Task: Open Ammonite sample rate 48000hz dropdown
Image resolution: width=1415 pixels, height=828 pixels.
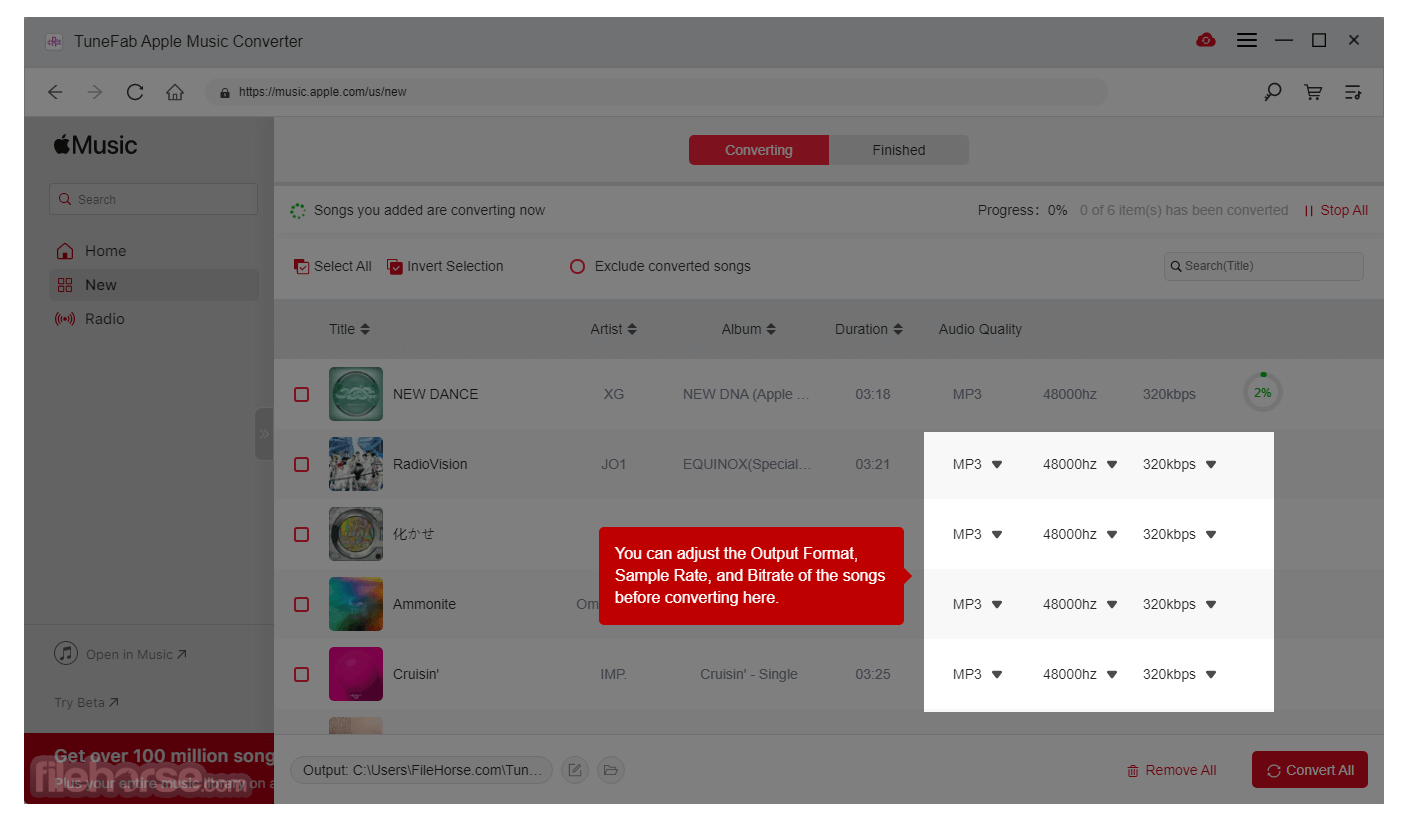Action: click(1080, 604)
